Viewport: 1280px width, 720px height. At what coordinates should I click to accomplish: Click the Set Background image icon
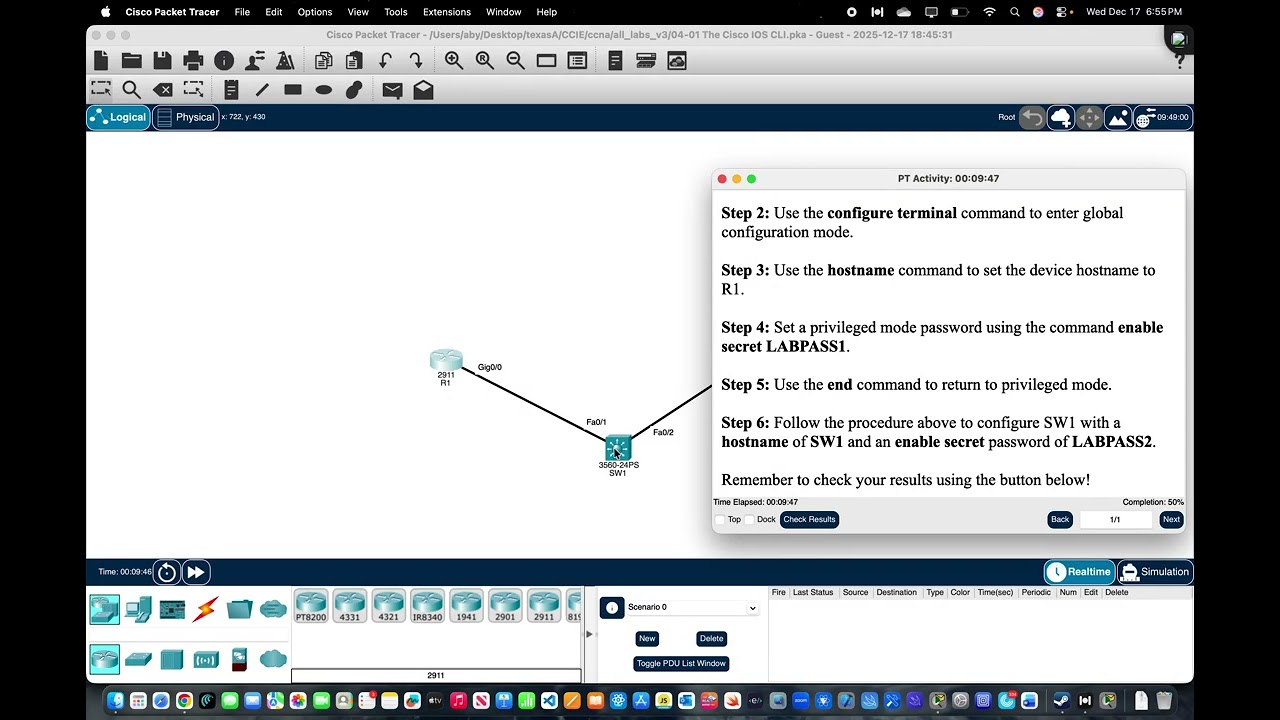click(1118, 117)
